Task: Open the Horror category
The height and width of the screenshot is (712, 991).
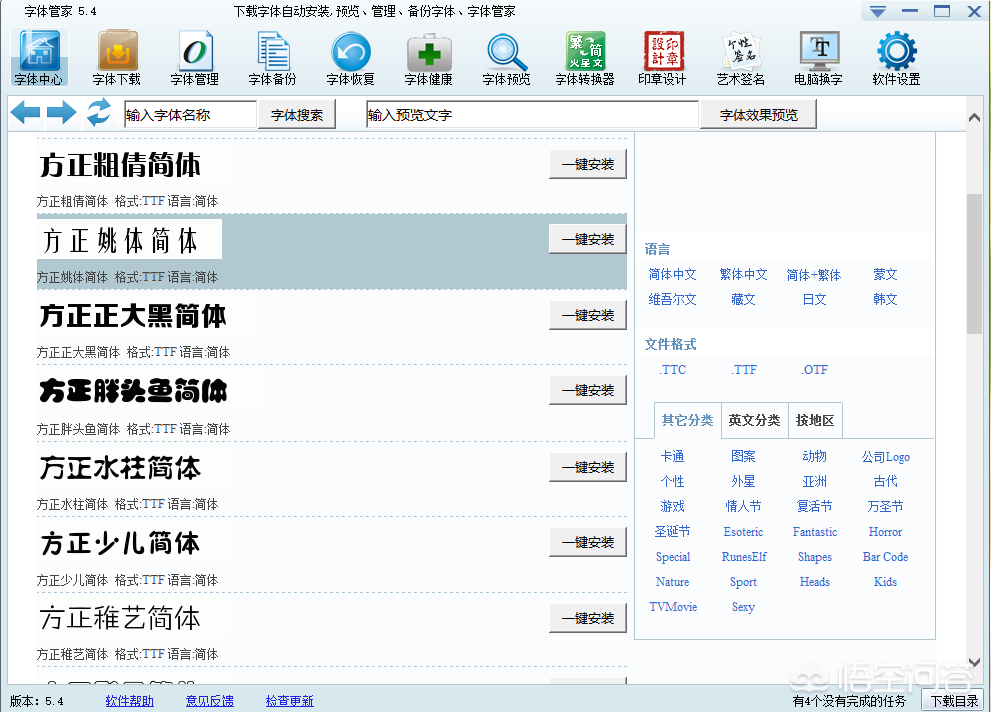Action: coord(885,532)
